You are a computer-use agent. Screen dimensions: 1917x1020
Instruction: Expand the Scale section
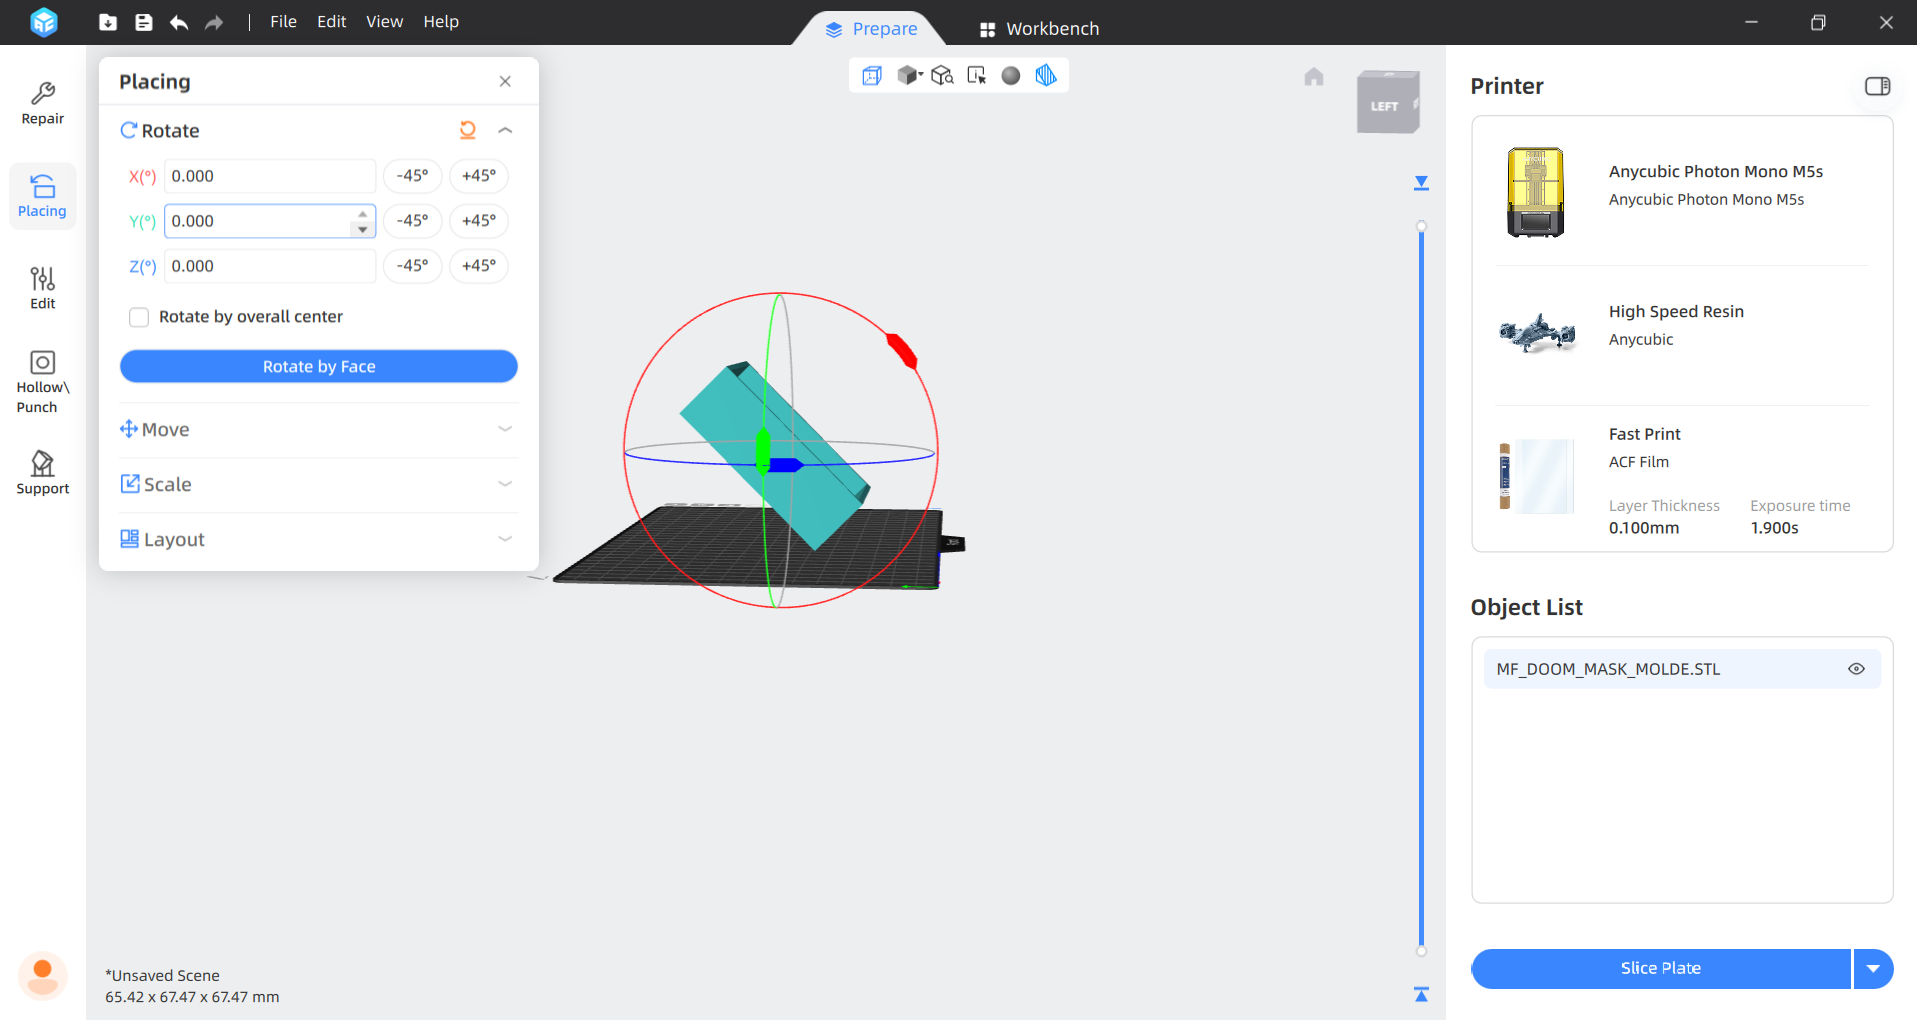505,484
